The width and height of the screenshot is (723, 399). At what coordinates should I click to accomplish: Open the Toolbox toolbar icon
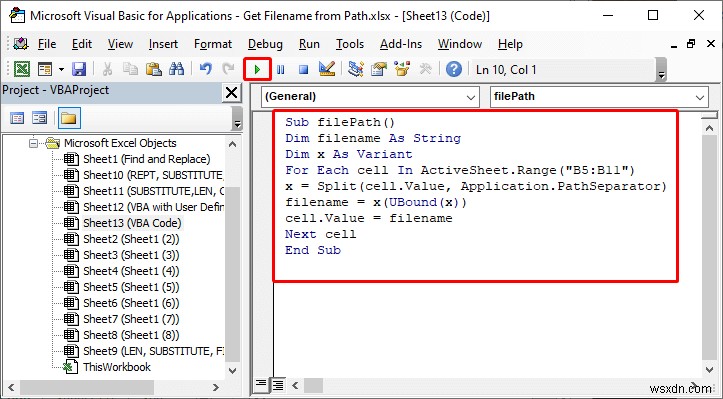[x=425, y=70]
